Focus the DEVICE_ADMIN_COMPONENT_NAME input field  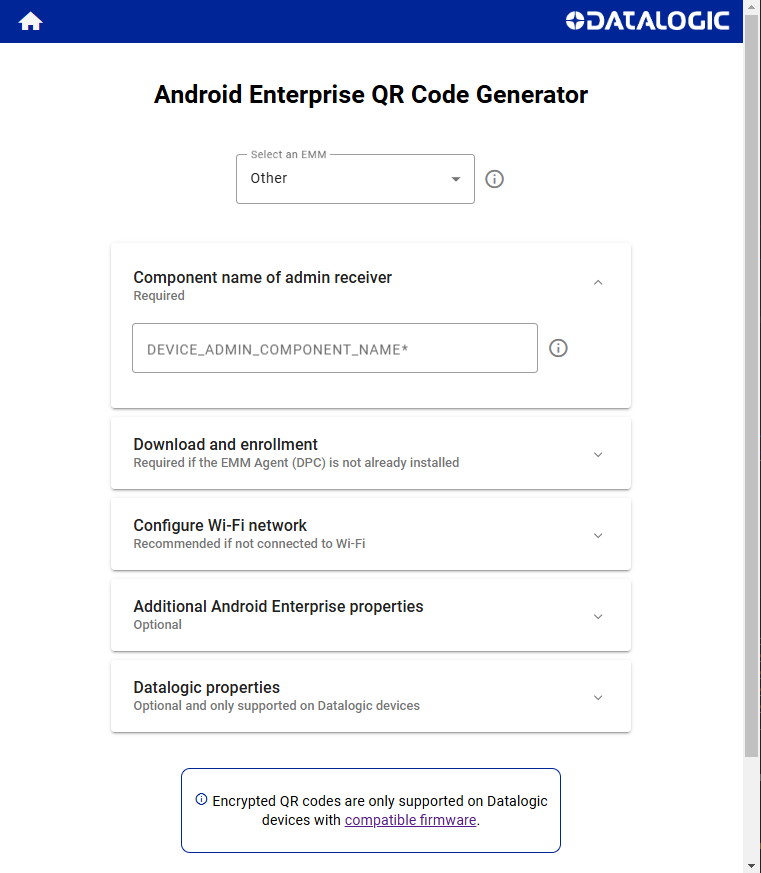pyautogui.click(x=335, y=348)
